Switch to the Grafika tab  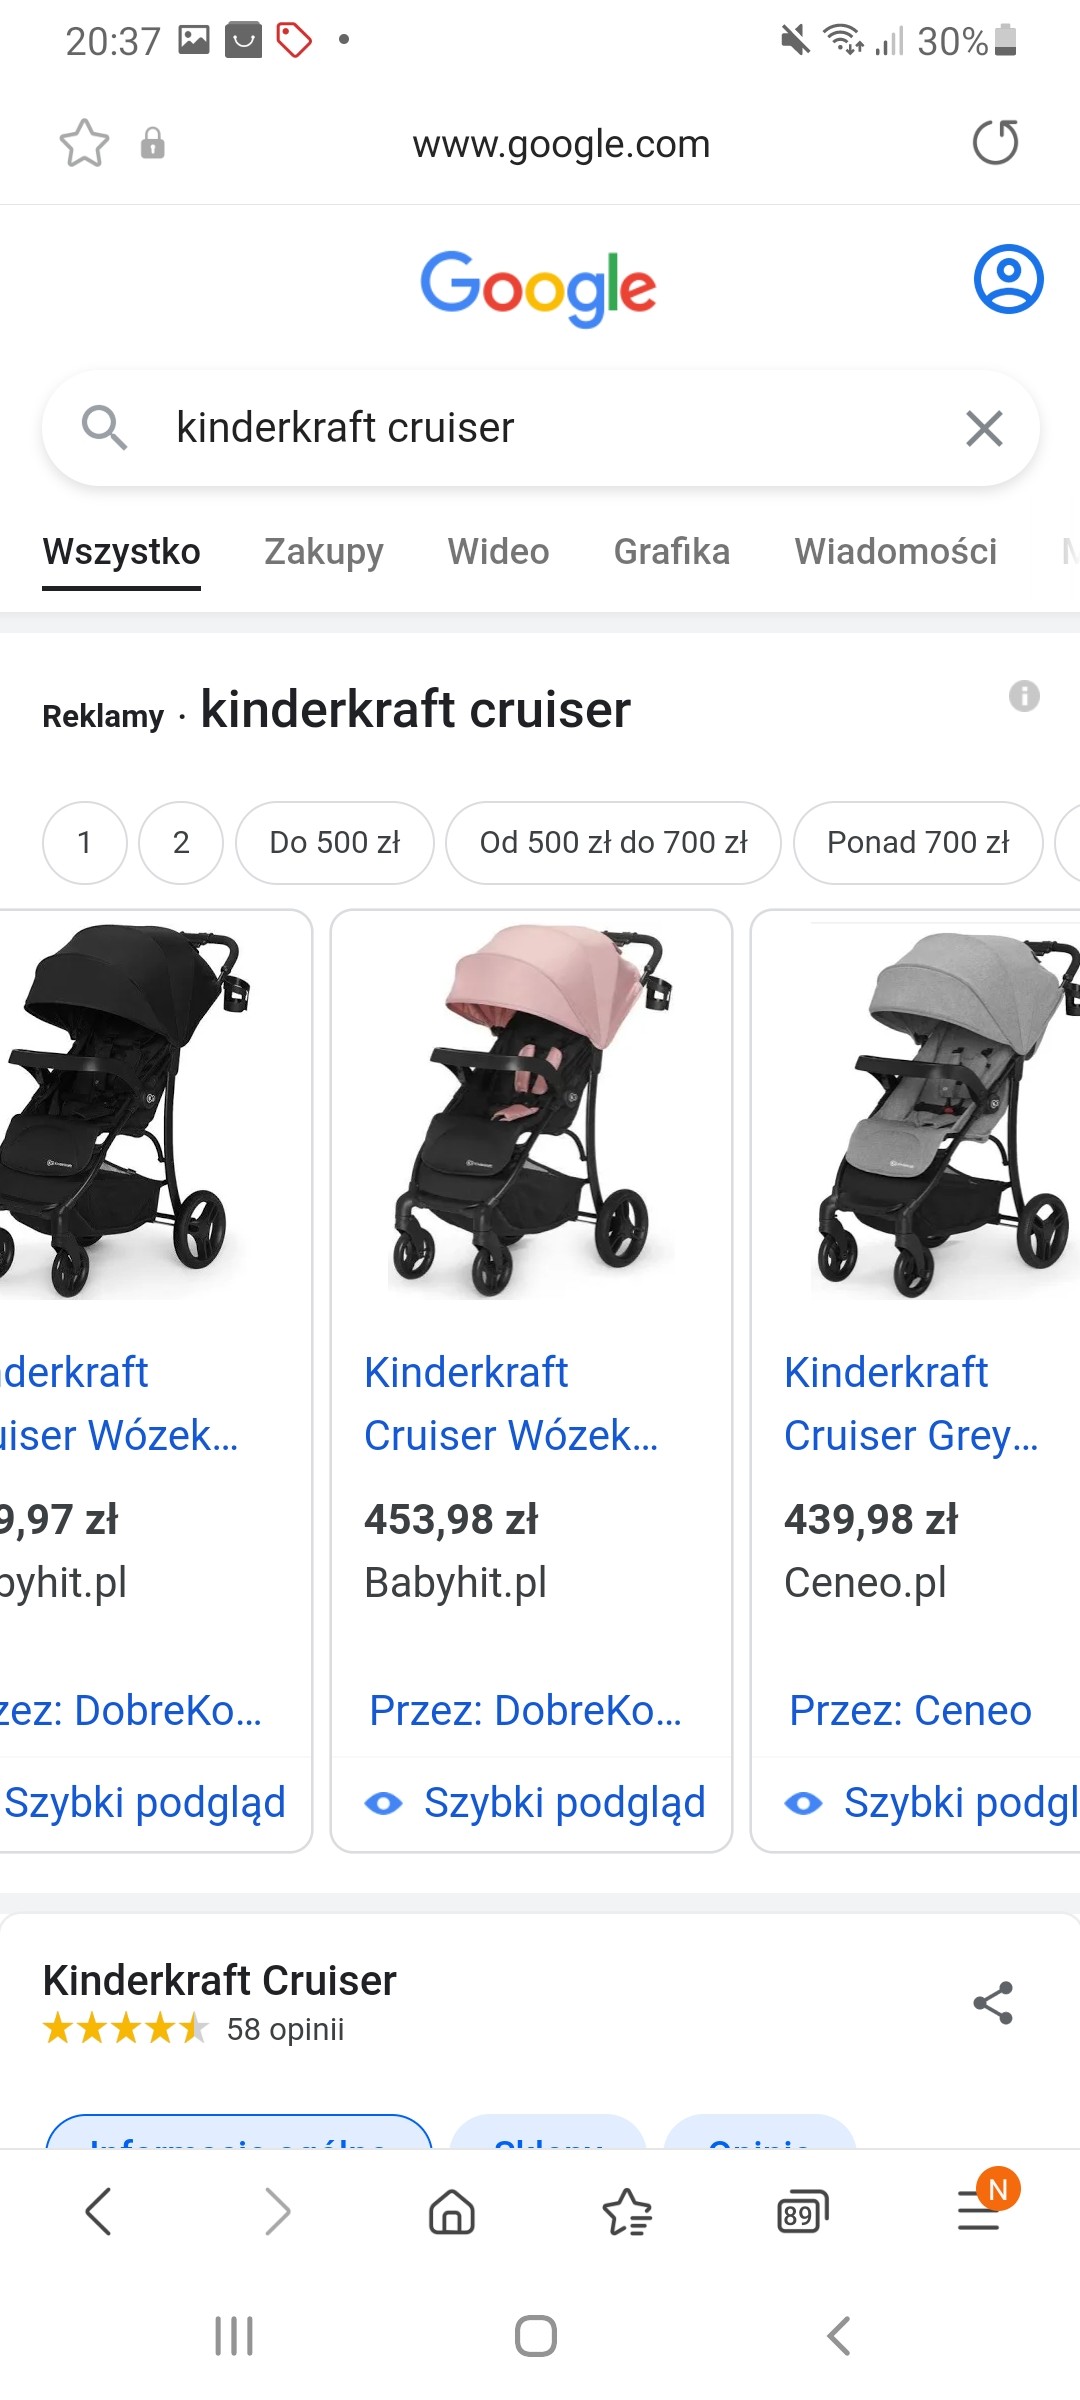[671, 552]
